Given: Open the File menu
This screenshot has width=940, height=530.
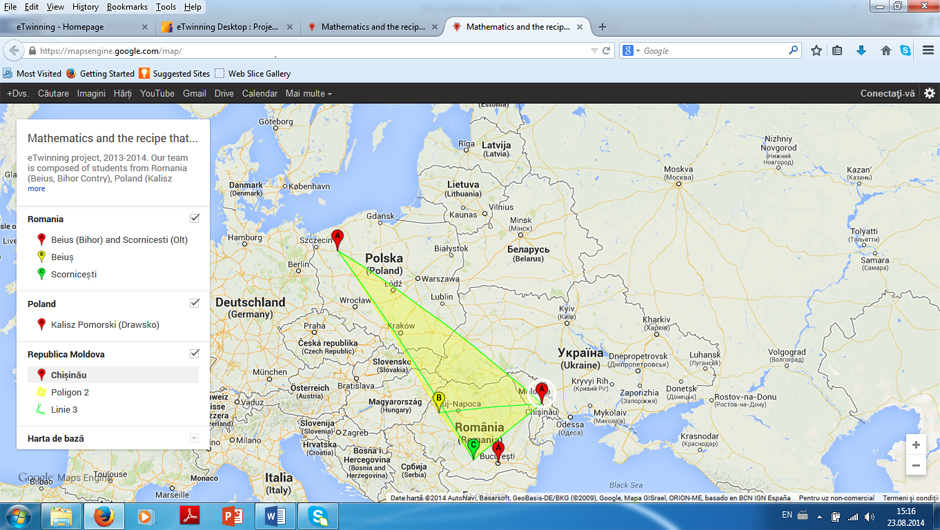Looking at the screenshot, I should click(10, 7).
